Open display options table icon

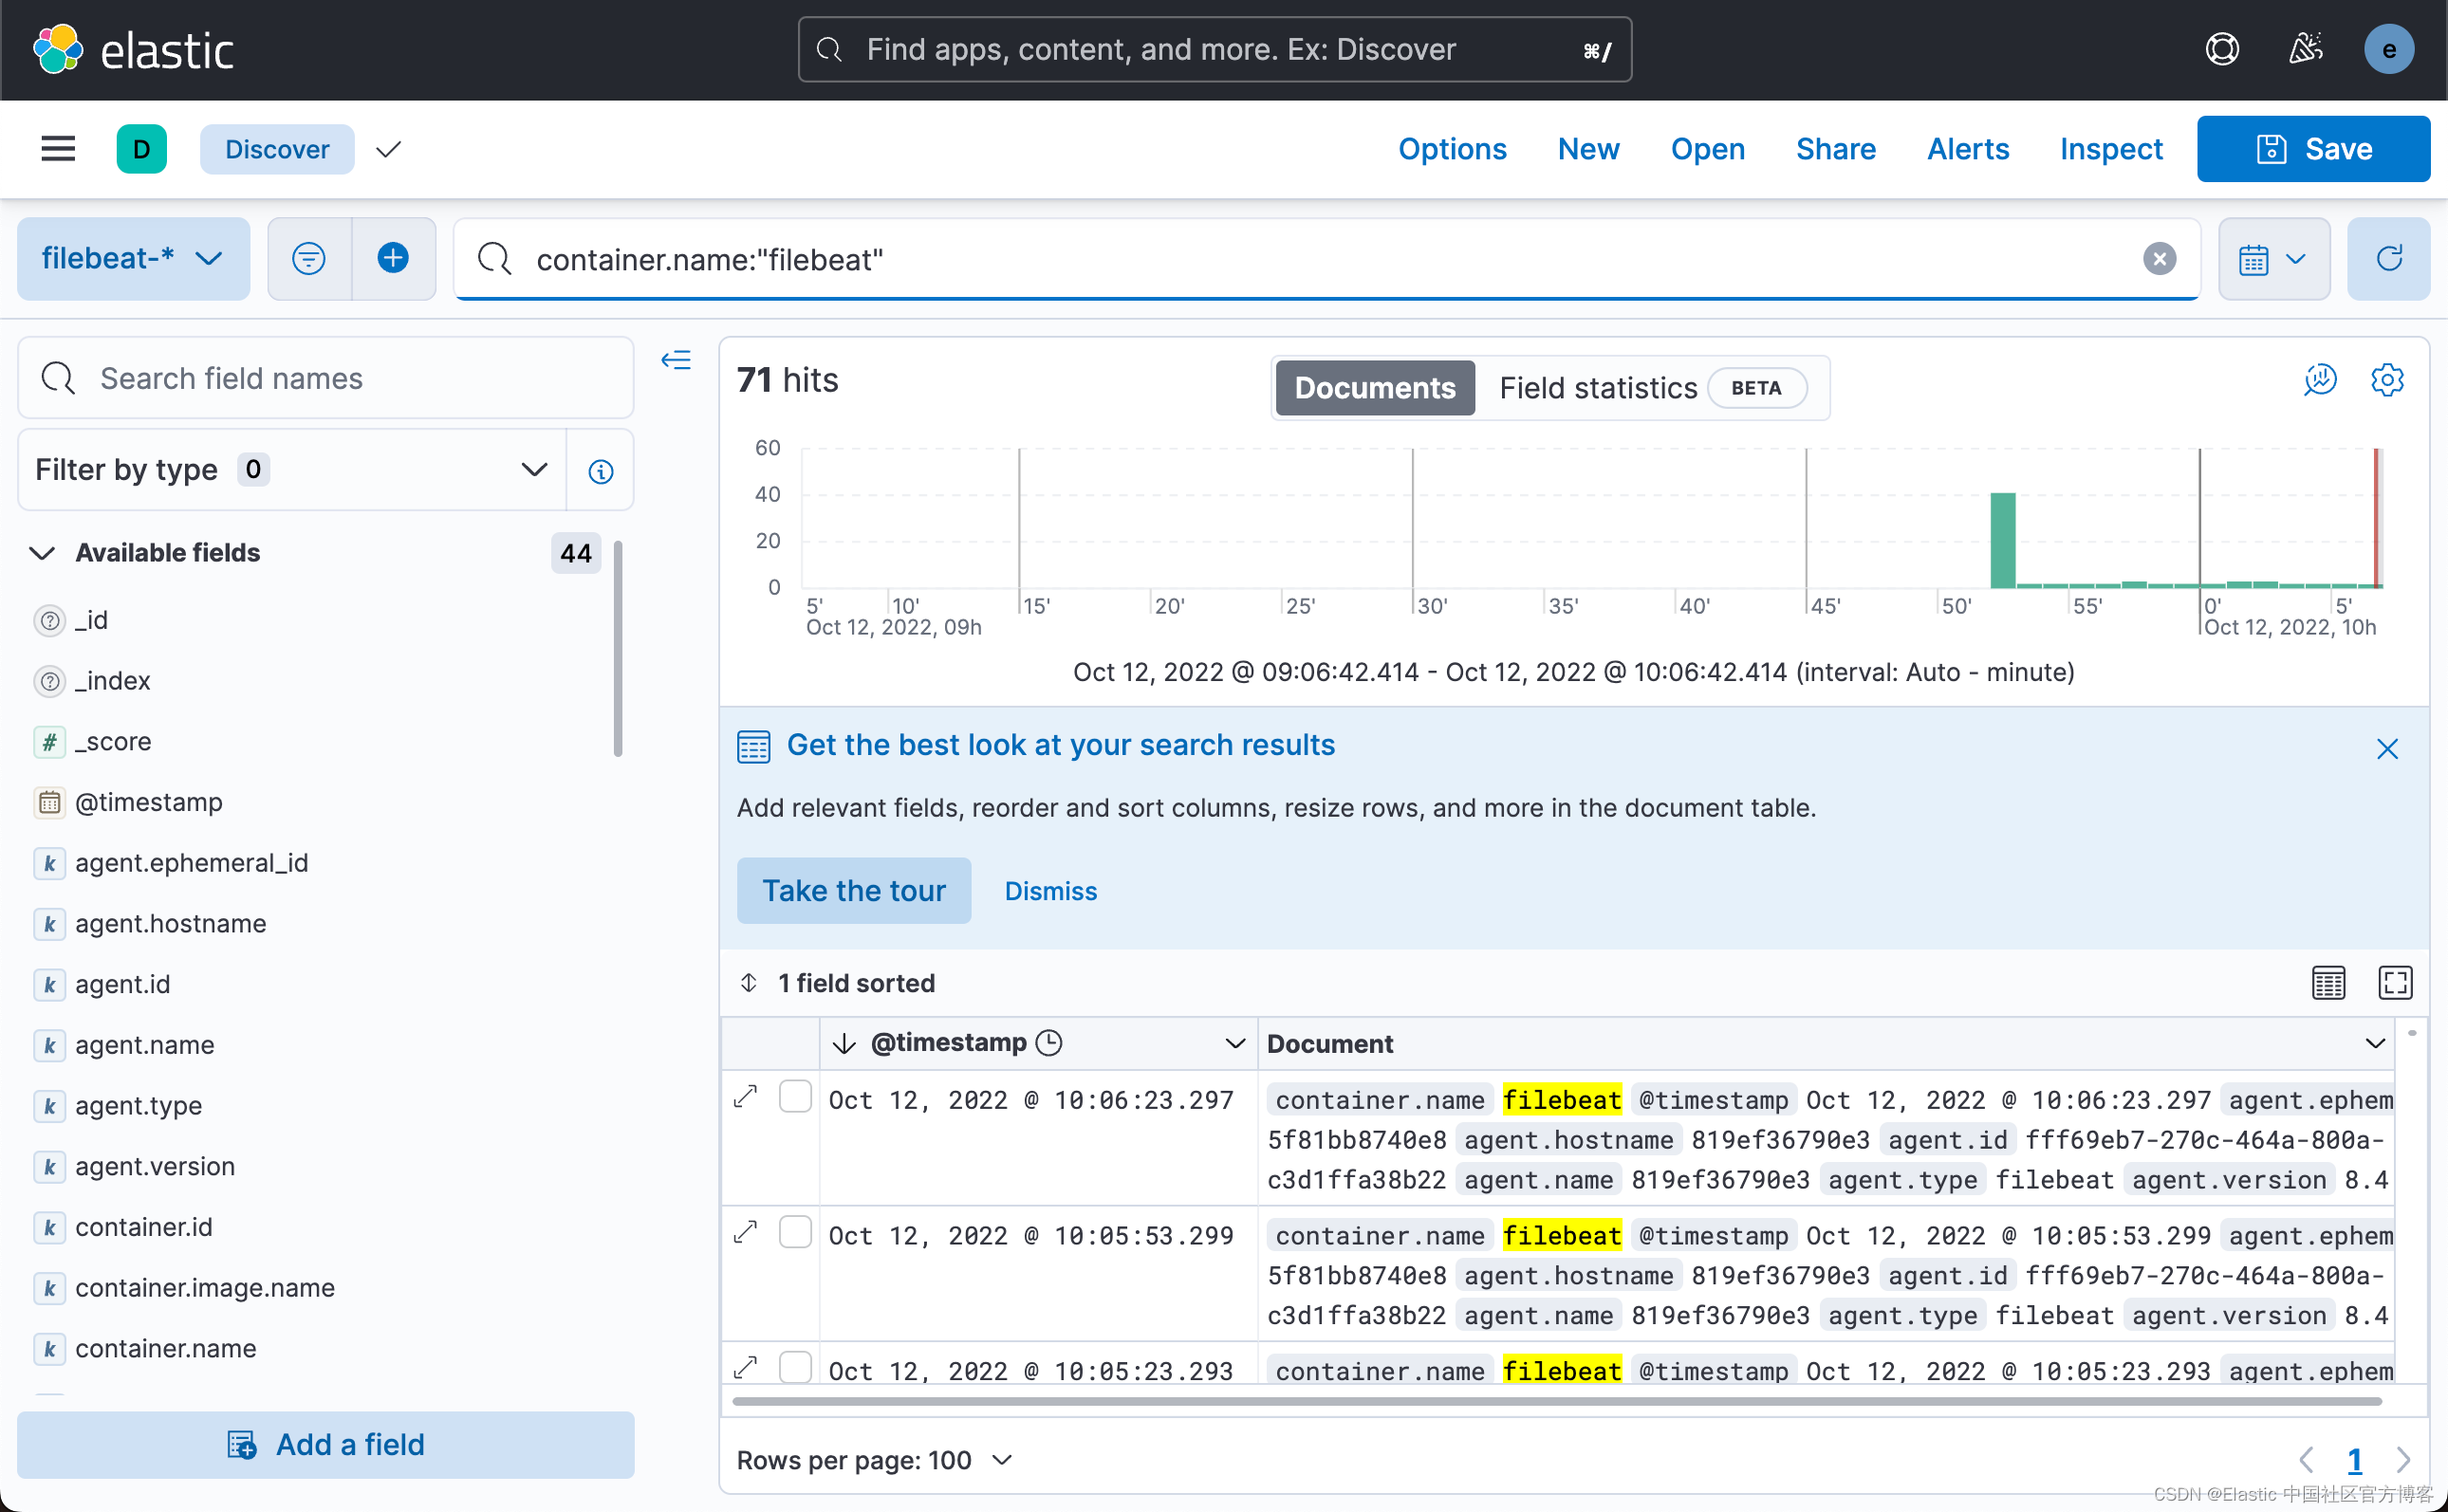(x=2328, y=983)
